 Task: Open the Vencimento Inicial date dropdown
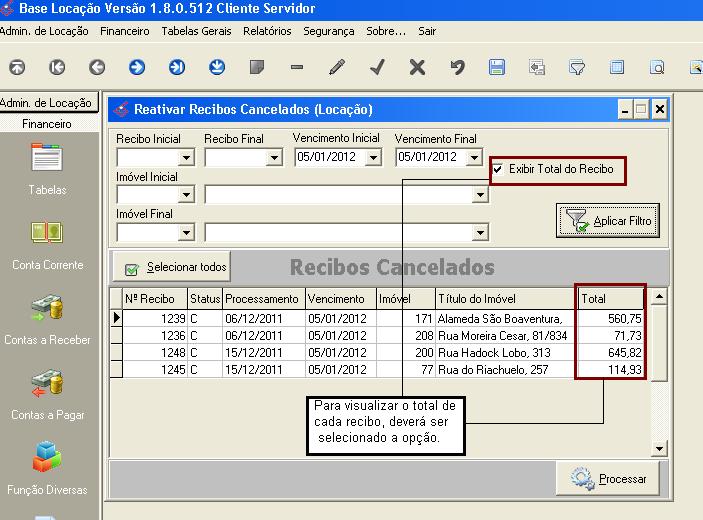(373, 158)
